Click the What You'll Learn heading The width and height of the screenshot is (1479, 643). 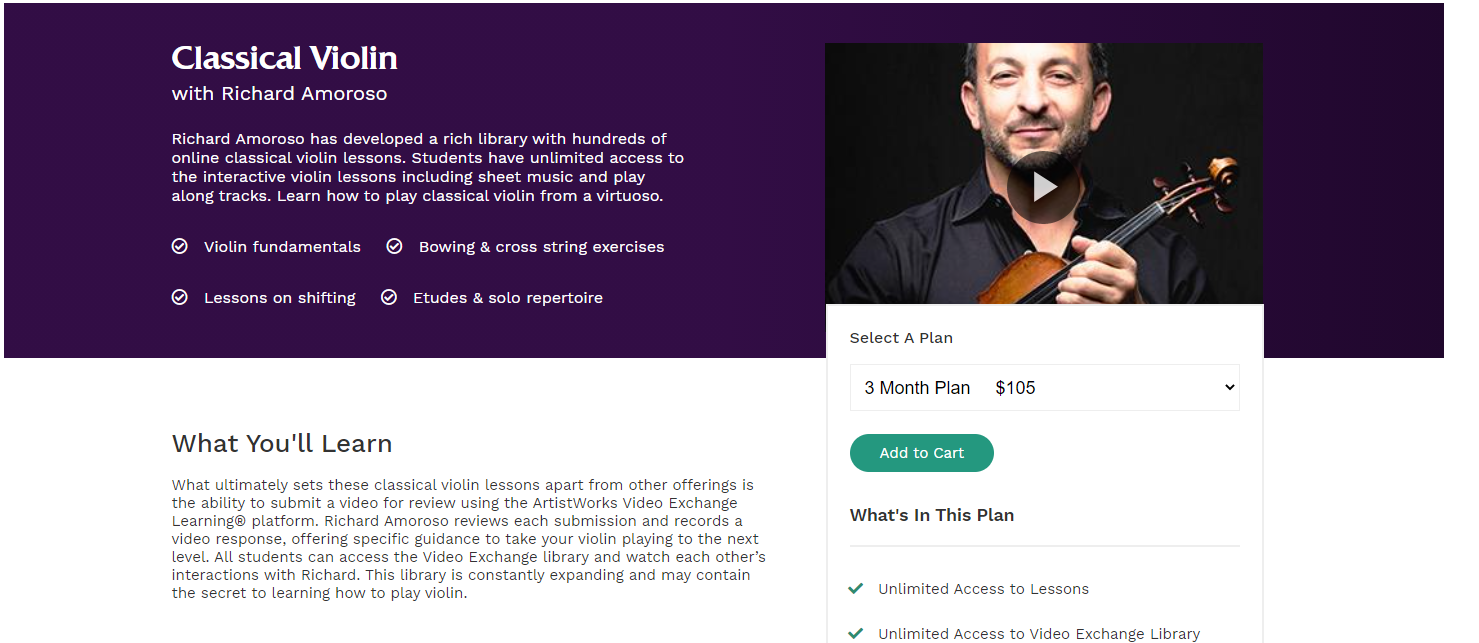tap(282, 443)
